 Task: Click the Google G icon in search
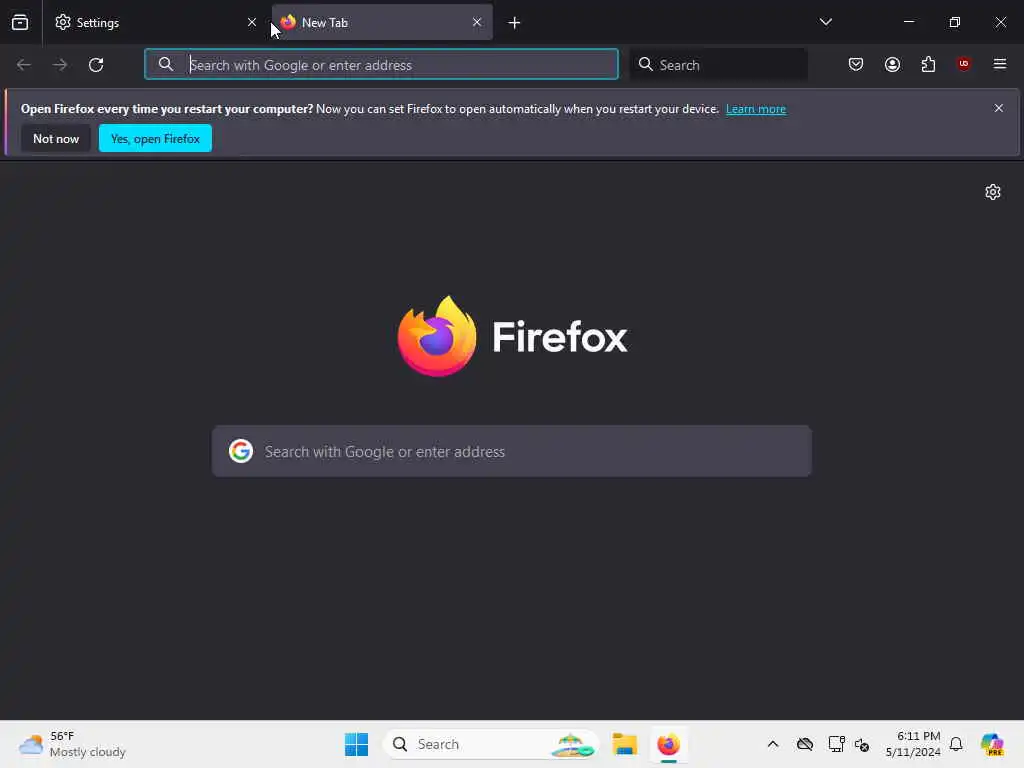click(x=241, y=451)
